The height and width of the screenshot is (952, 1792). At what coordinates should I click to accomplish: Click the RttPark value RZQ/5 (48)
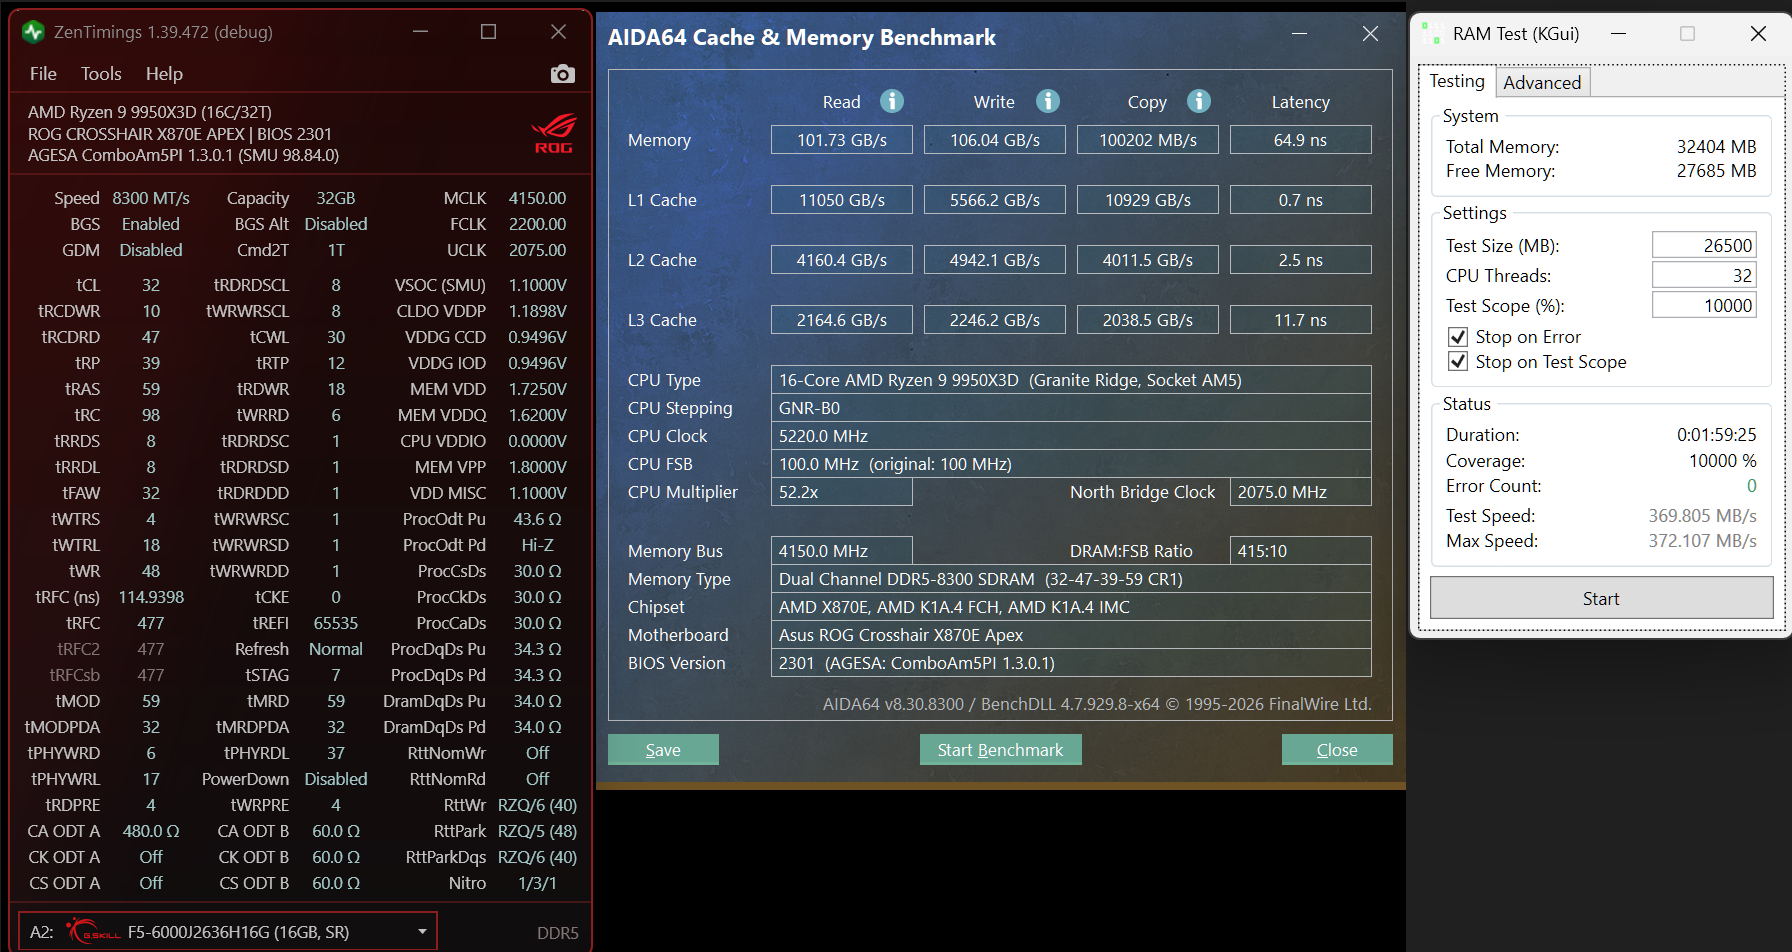coord(537,831)
